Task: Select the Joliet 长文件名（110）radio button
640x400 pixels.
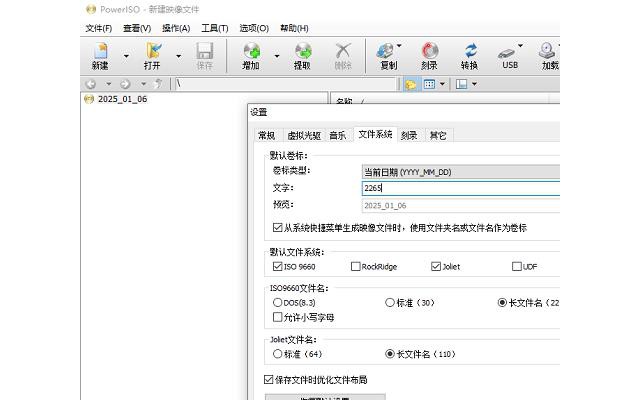Action: 390,354
